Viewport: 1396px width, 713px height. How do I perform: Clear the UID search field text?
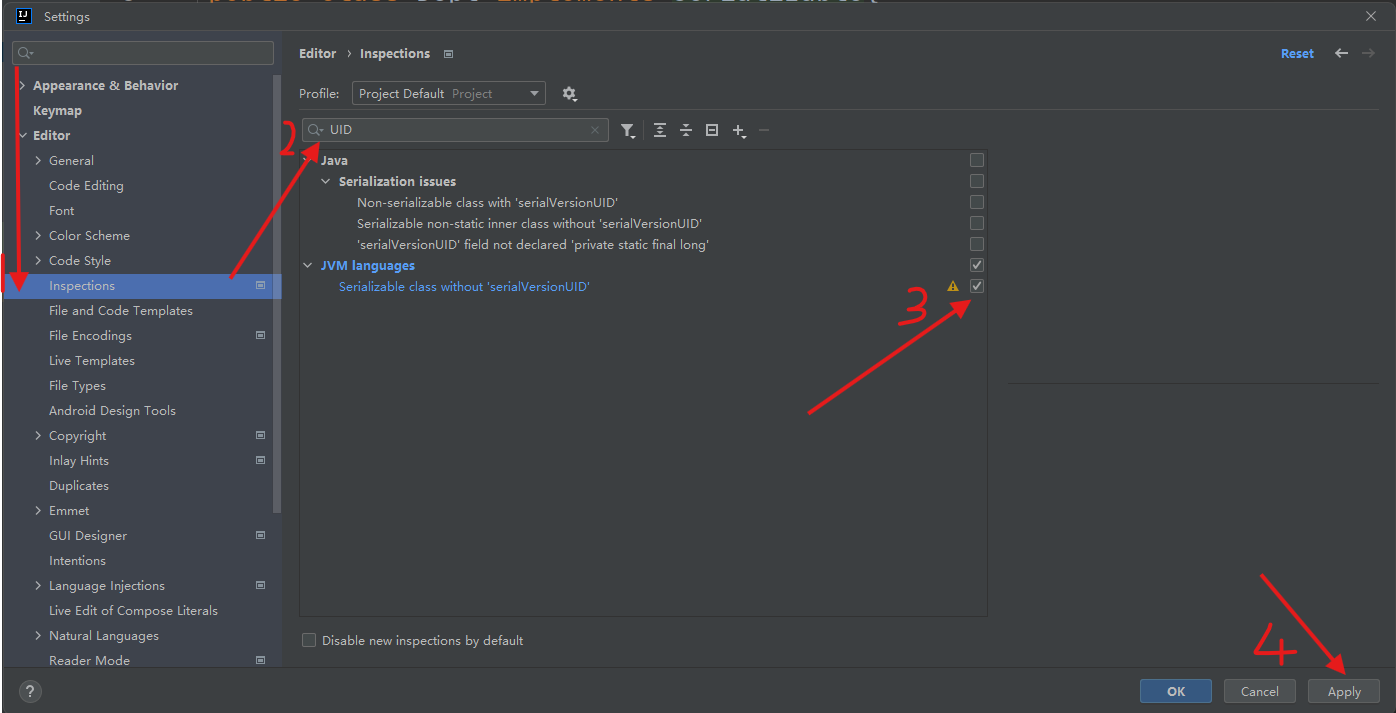(595, 130)
